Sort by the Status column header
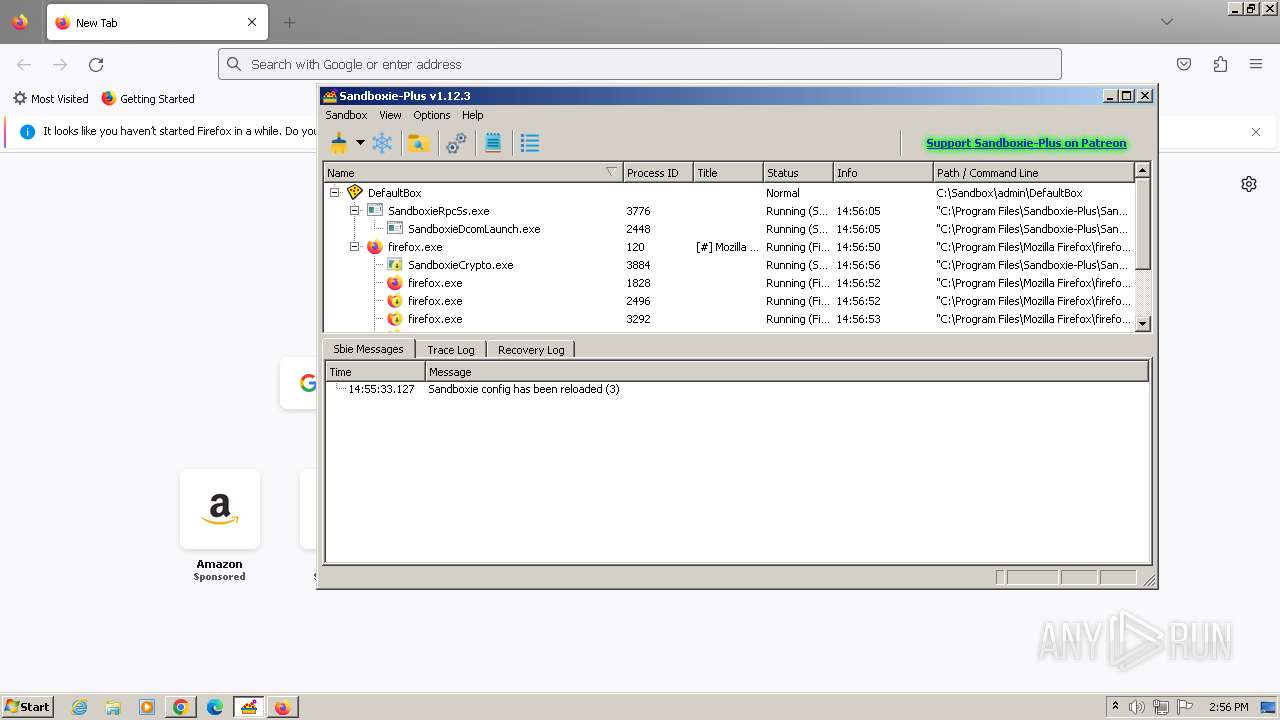The width and height of the screenshot is (1280, 720). pyautogui.click(x=798, y=173)
